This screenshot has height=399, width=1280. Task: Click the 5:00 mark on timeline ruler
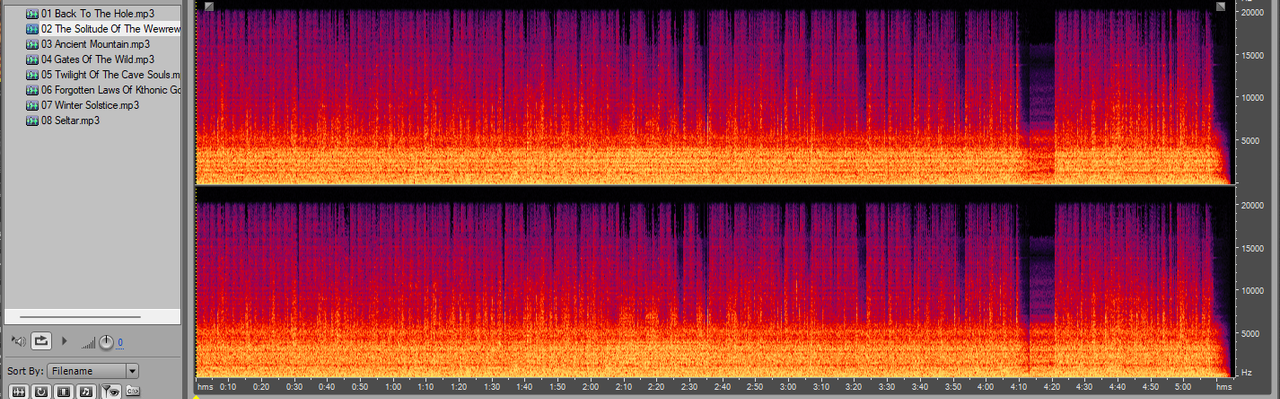click(1182, 386)
